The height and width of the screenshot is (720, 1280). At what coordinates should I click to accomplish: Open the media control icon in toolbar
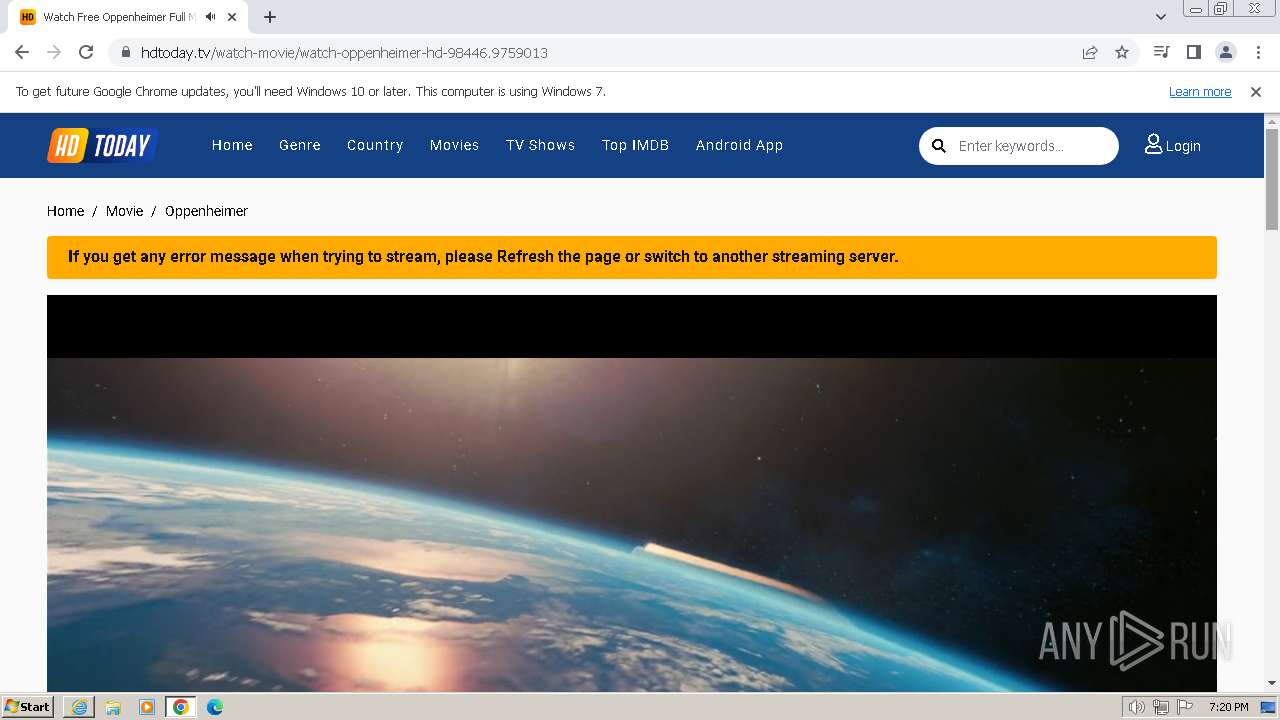[1161, 52]
